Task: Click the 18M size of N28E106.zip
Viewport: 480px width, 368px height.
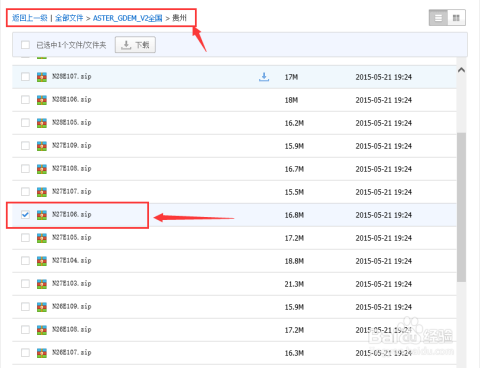Action: click(291, 100)
